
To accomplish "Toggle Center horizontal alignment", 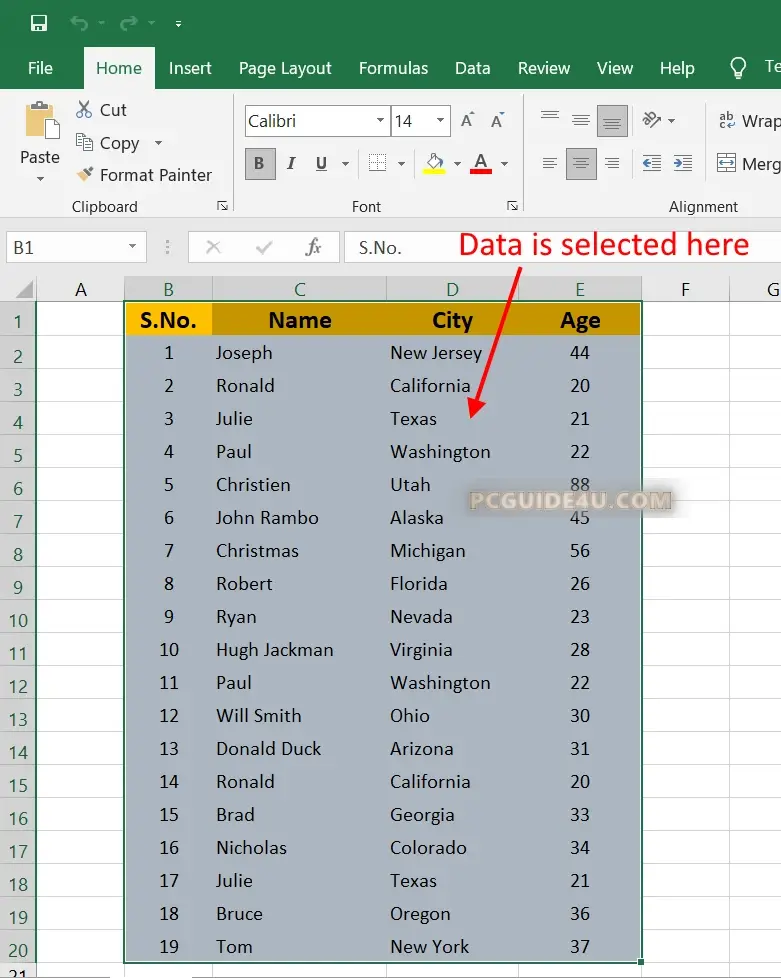I will tap(581, 163).
